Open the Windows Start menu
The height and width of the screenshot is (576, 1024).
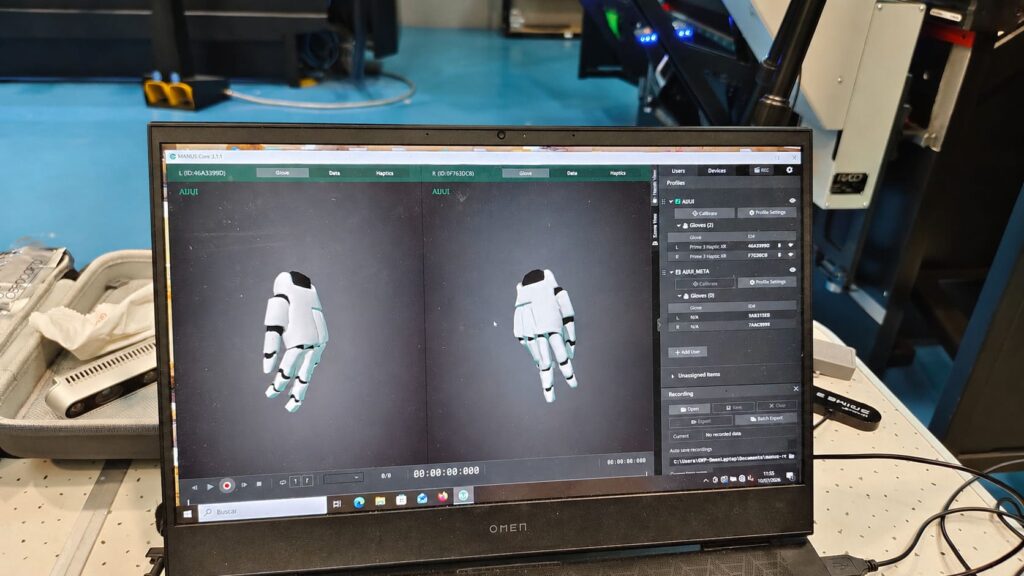pyautogui.click(x=187, y=515)
